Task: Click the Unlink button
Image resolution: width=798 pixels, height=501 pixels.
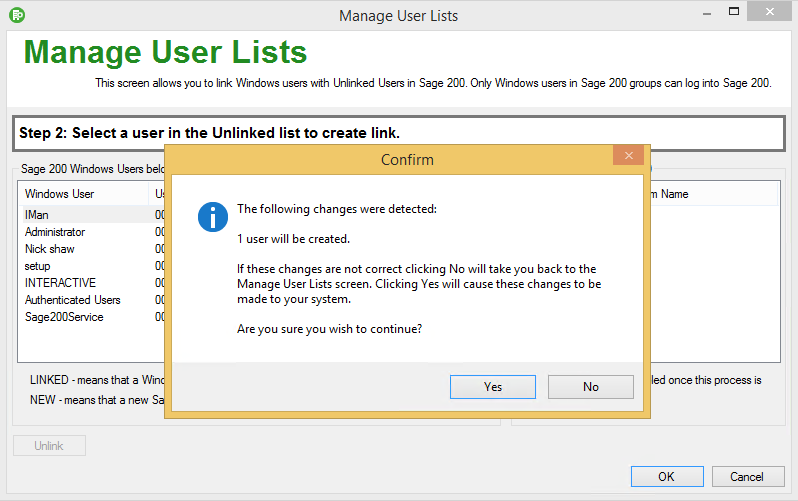Action: [49, 446]
